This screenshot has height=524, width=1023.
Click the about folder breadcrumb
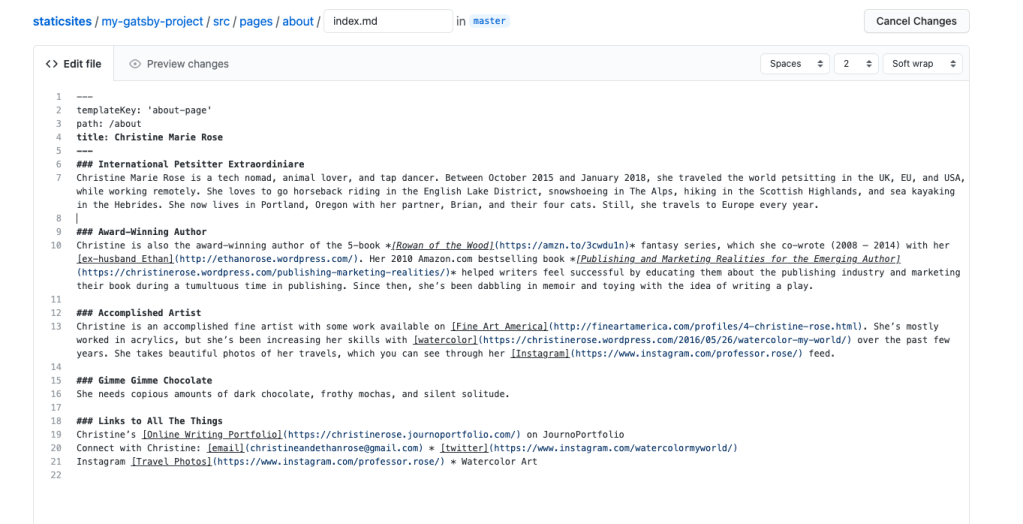coord(298,21)
